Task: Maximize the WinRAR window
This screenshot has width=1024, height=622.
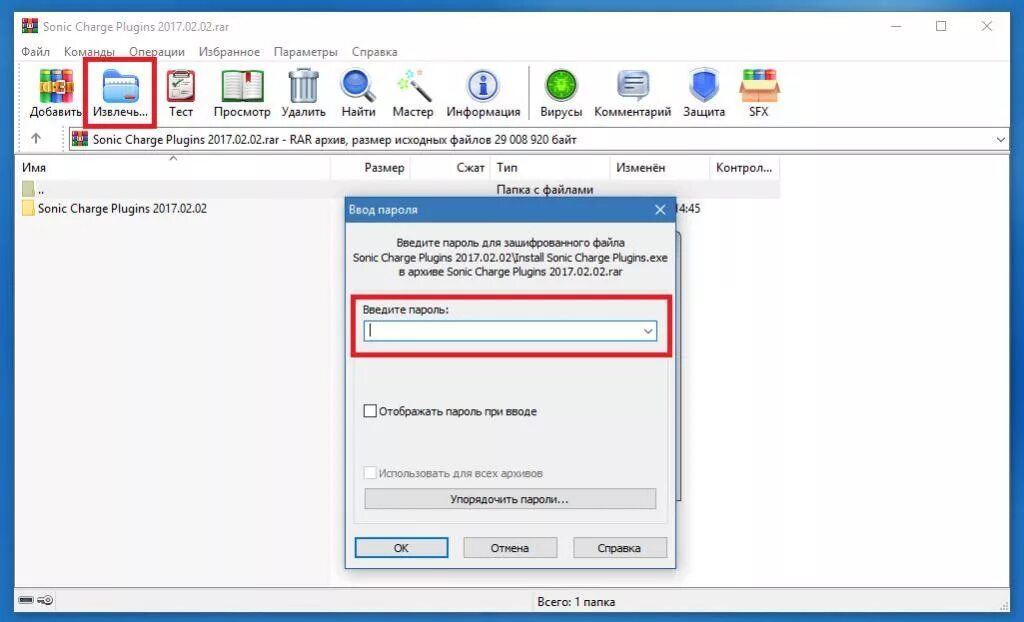Action: [x=941, y=26]
